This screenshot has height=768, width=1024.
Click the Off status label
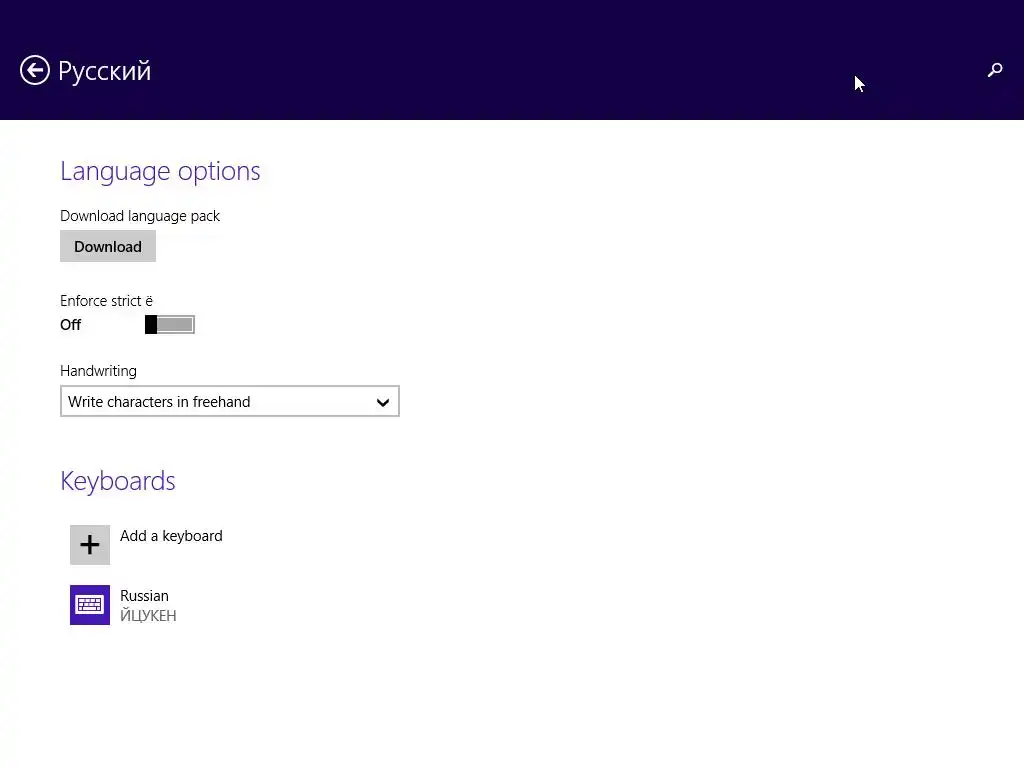pyautogui.click(x=71, y=325)
